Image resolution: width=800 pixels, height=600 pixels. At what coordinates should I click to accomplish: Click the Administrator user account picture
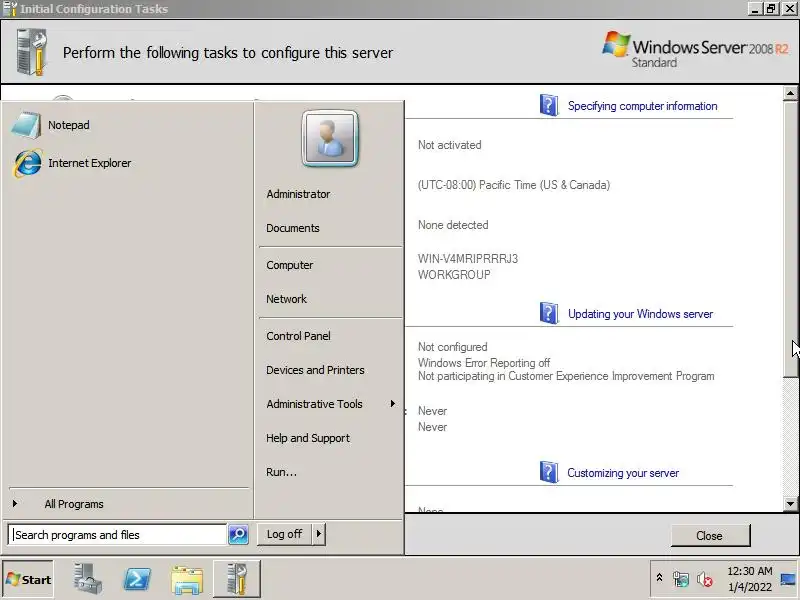tap(330, 139)
